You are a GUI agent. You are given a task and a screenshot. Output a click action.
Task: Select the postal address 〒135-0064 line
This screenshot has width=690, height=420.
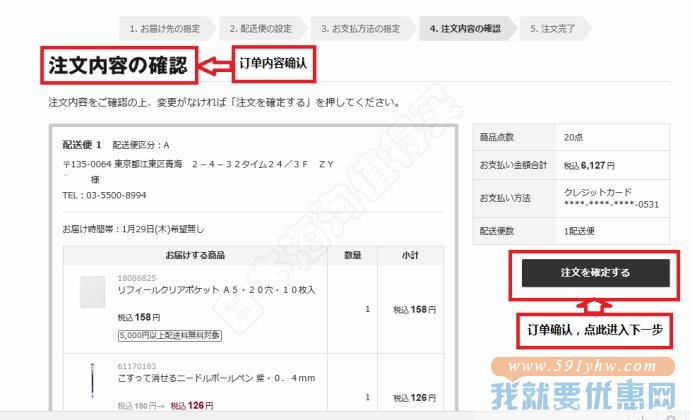(198, 164)
